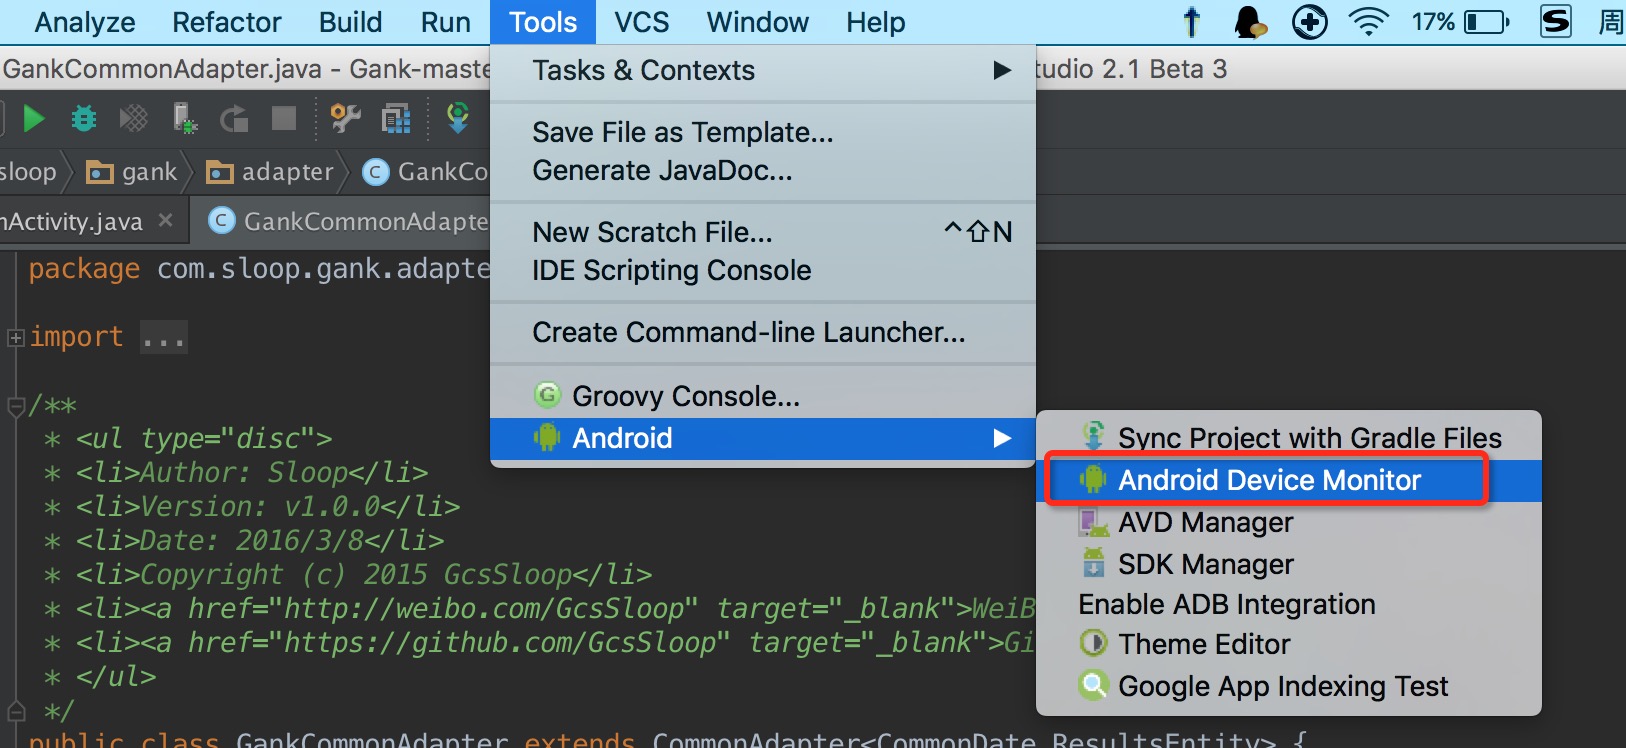Open AVD Manager from the submenu
This screenshot has height=748, width=1626.
tap(1289, 522)
